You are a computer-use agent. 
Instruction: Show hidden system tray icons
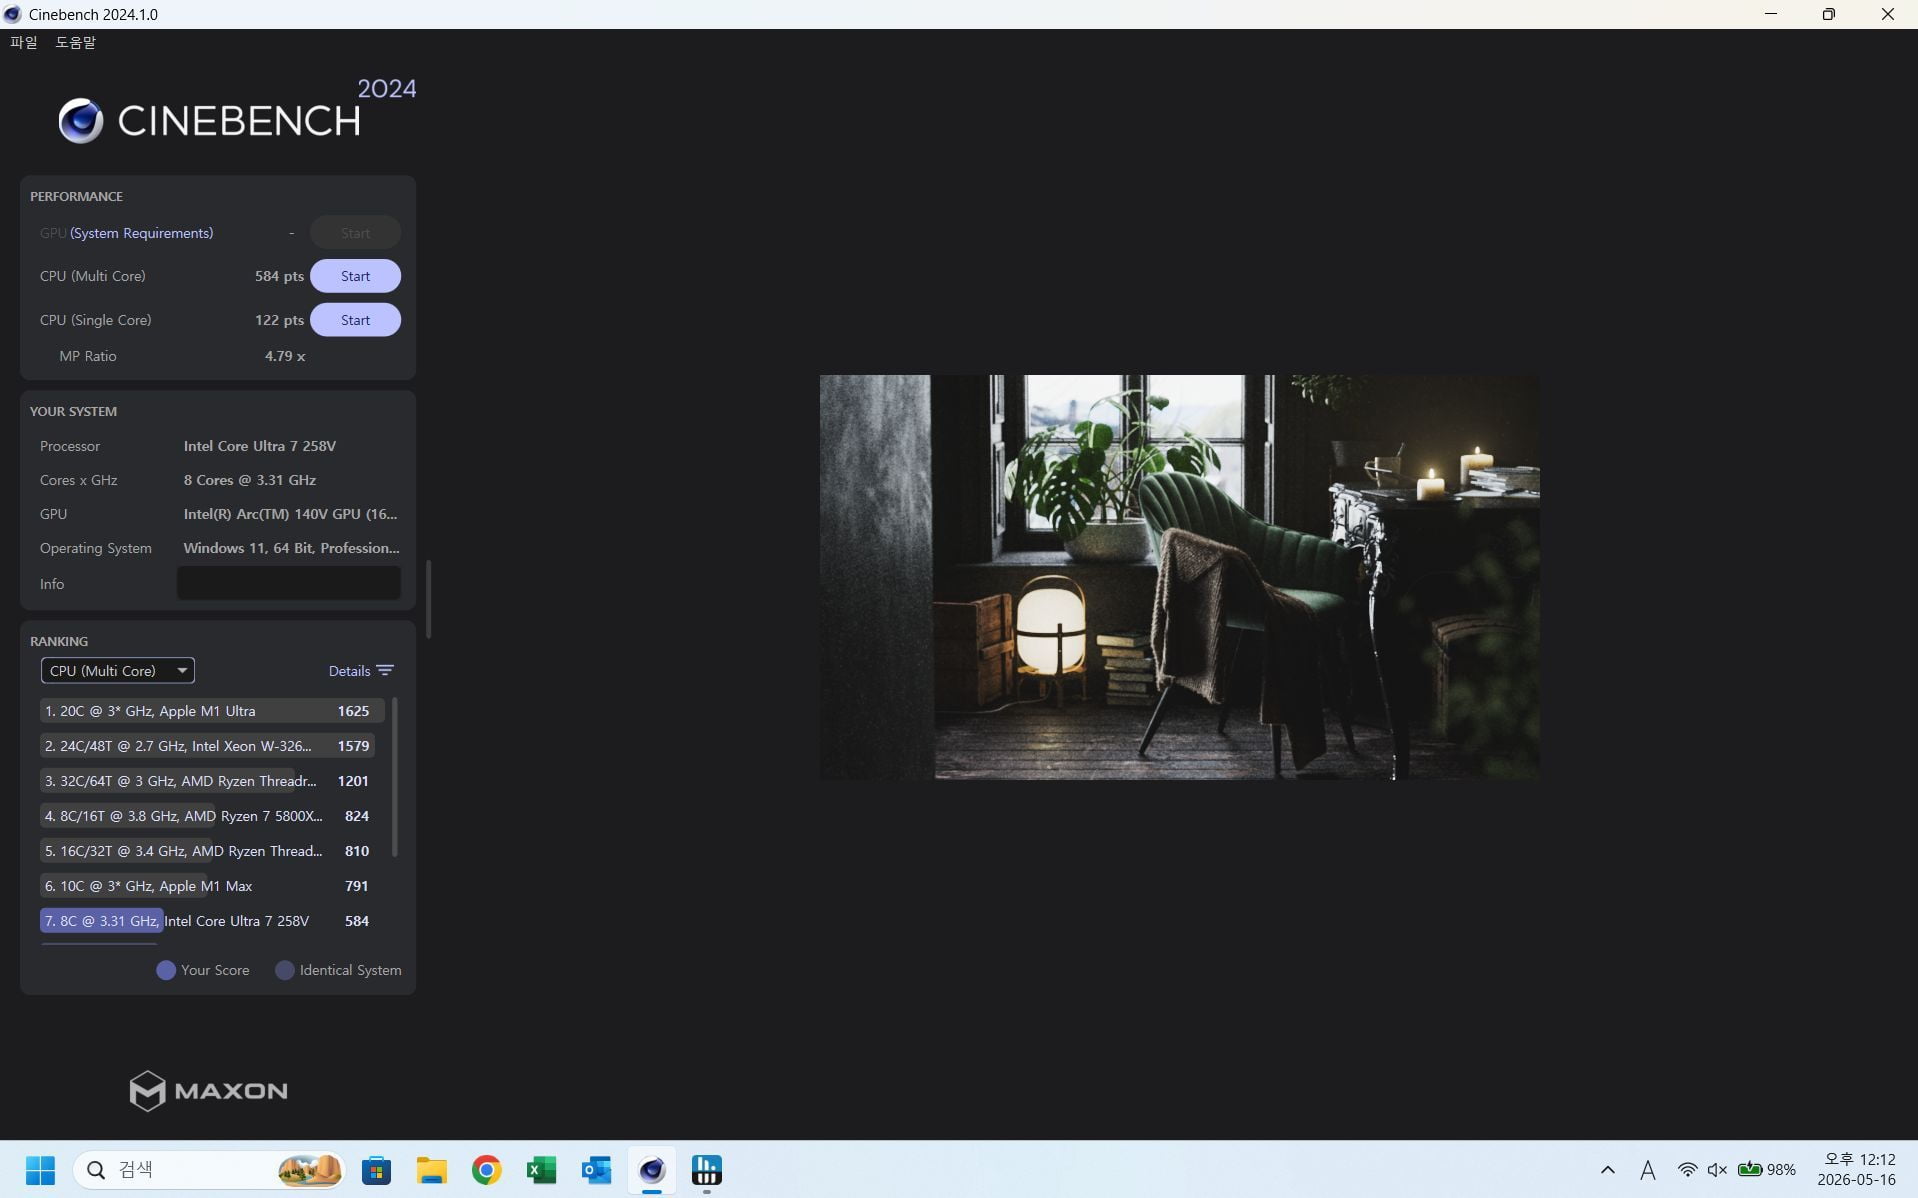click(x=1608, y=1170)
